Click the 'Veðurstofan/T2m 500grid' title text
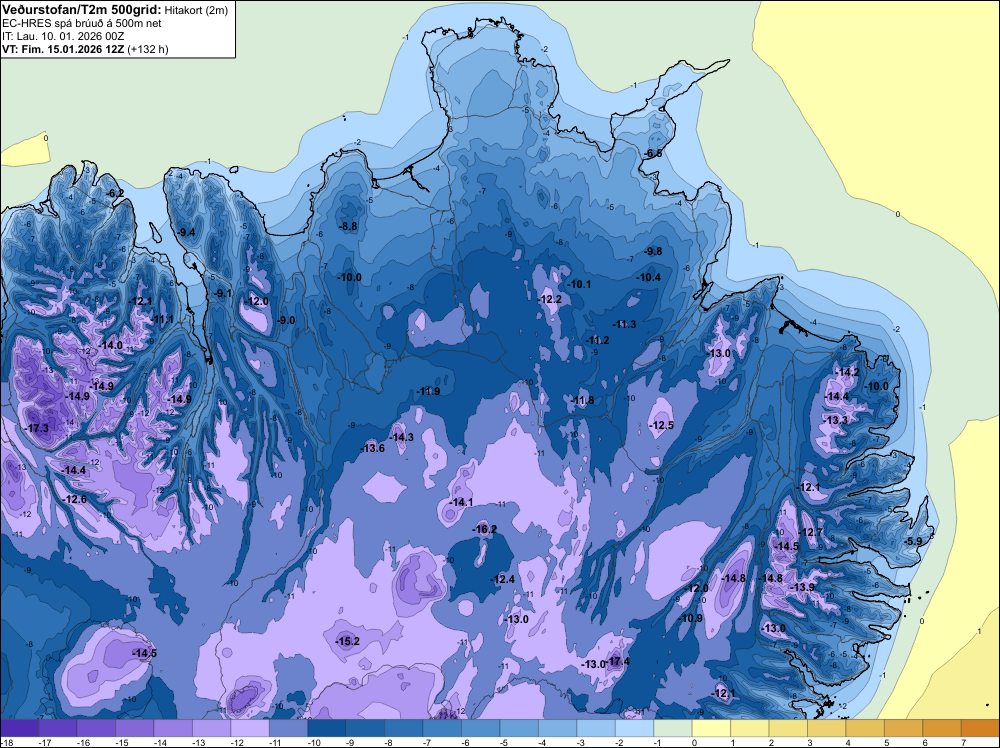The image size is (1000, 748). click(x=82, y=9)
